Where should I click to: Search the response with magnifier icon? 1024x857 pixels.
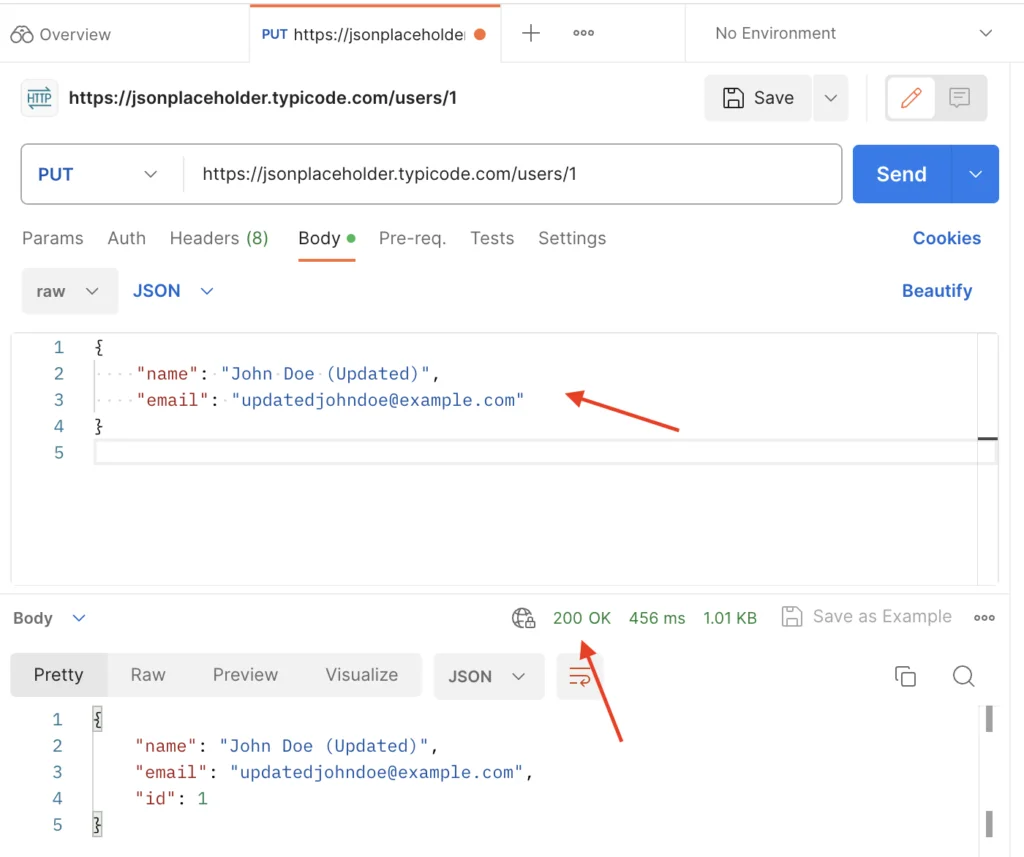(963, 676)
